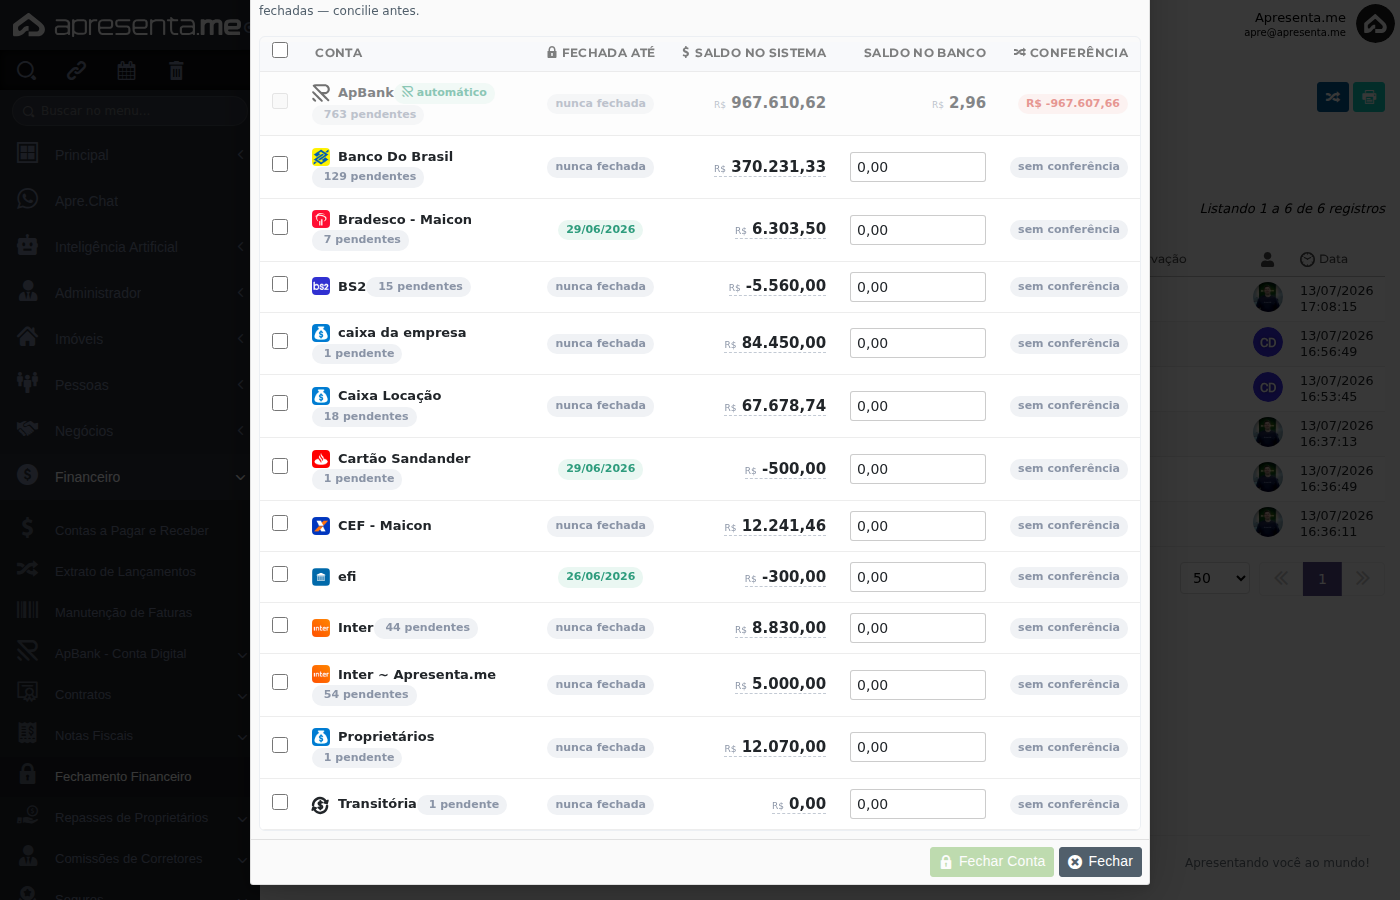This screenshot has width=1400, height=900.
Task: Click the blue shuffle icon button
Action: (x=1333, y=97)
